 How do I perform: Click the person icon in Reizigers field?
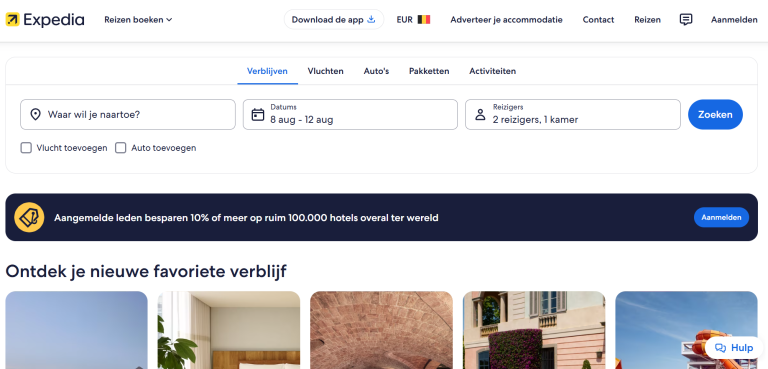click(x=480, y=115)
